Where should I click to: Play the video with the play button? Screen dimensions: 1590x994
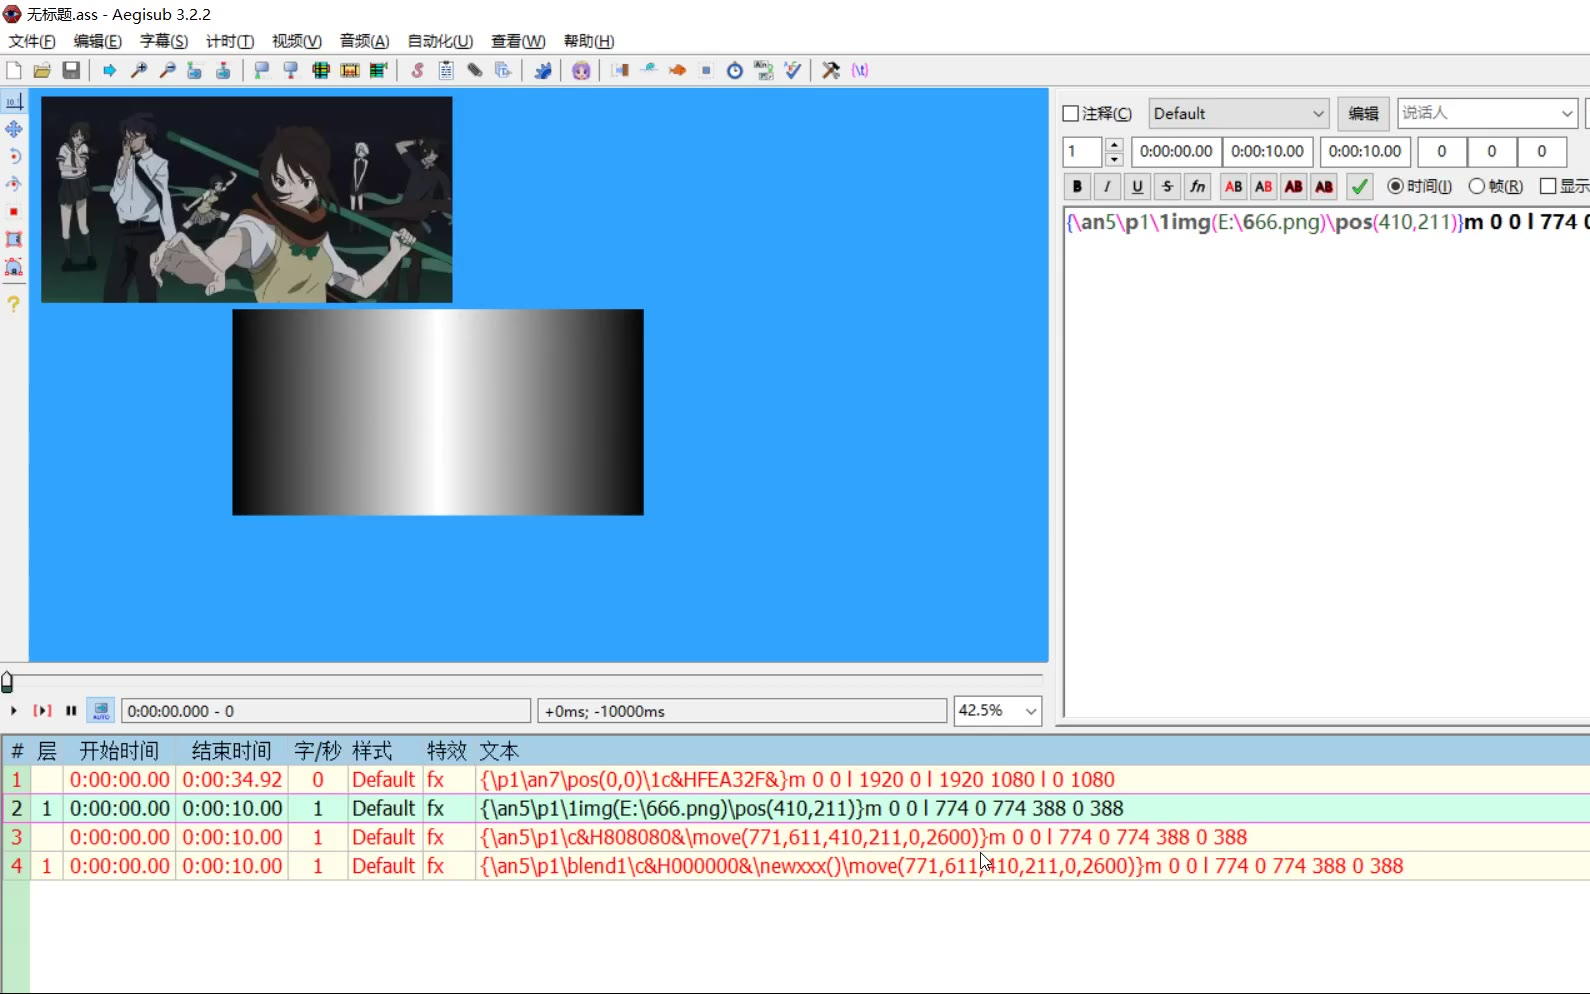pyautogui.click(x=14, y=711)
